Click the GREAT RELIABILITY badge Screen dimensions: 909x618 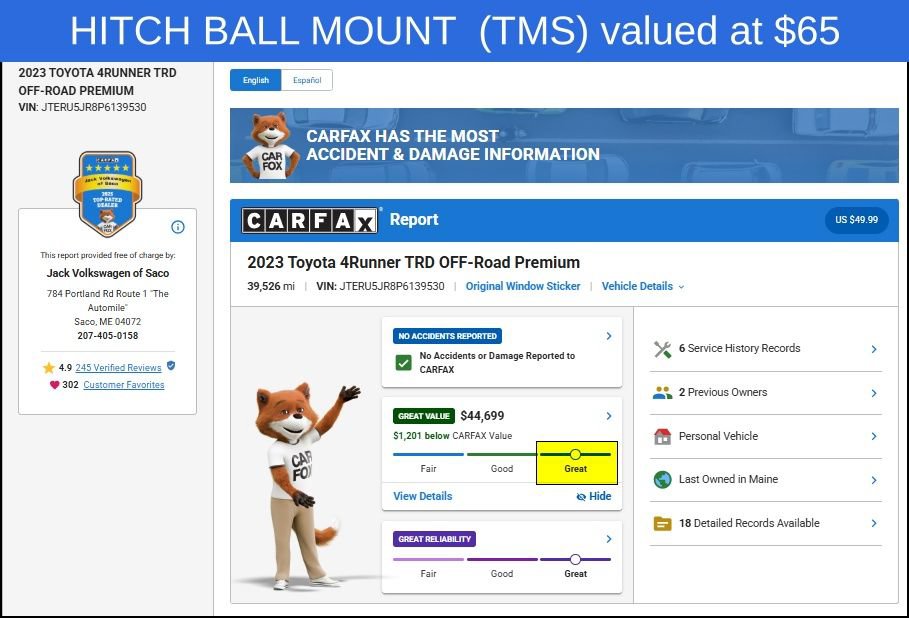[x=435, y=539]
